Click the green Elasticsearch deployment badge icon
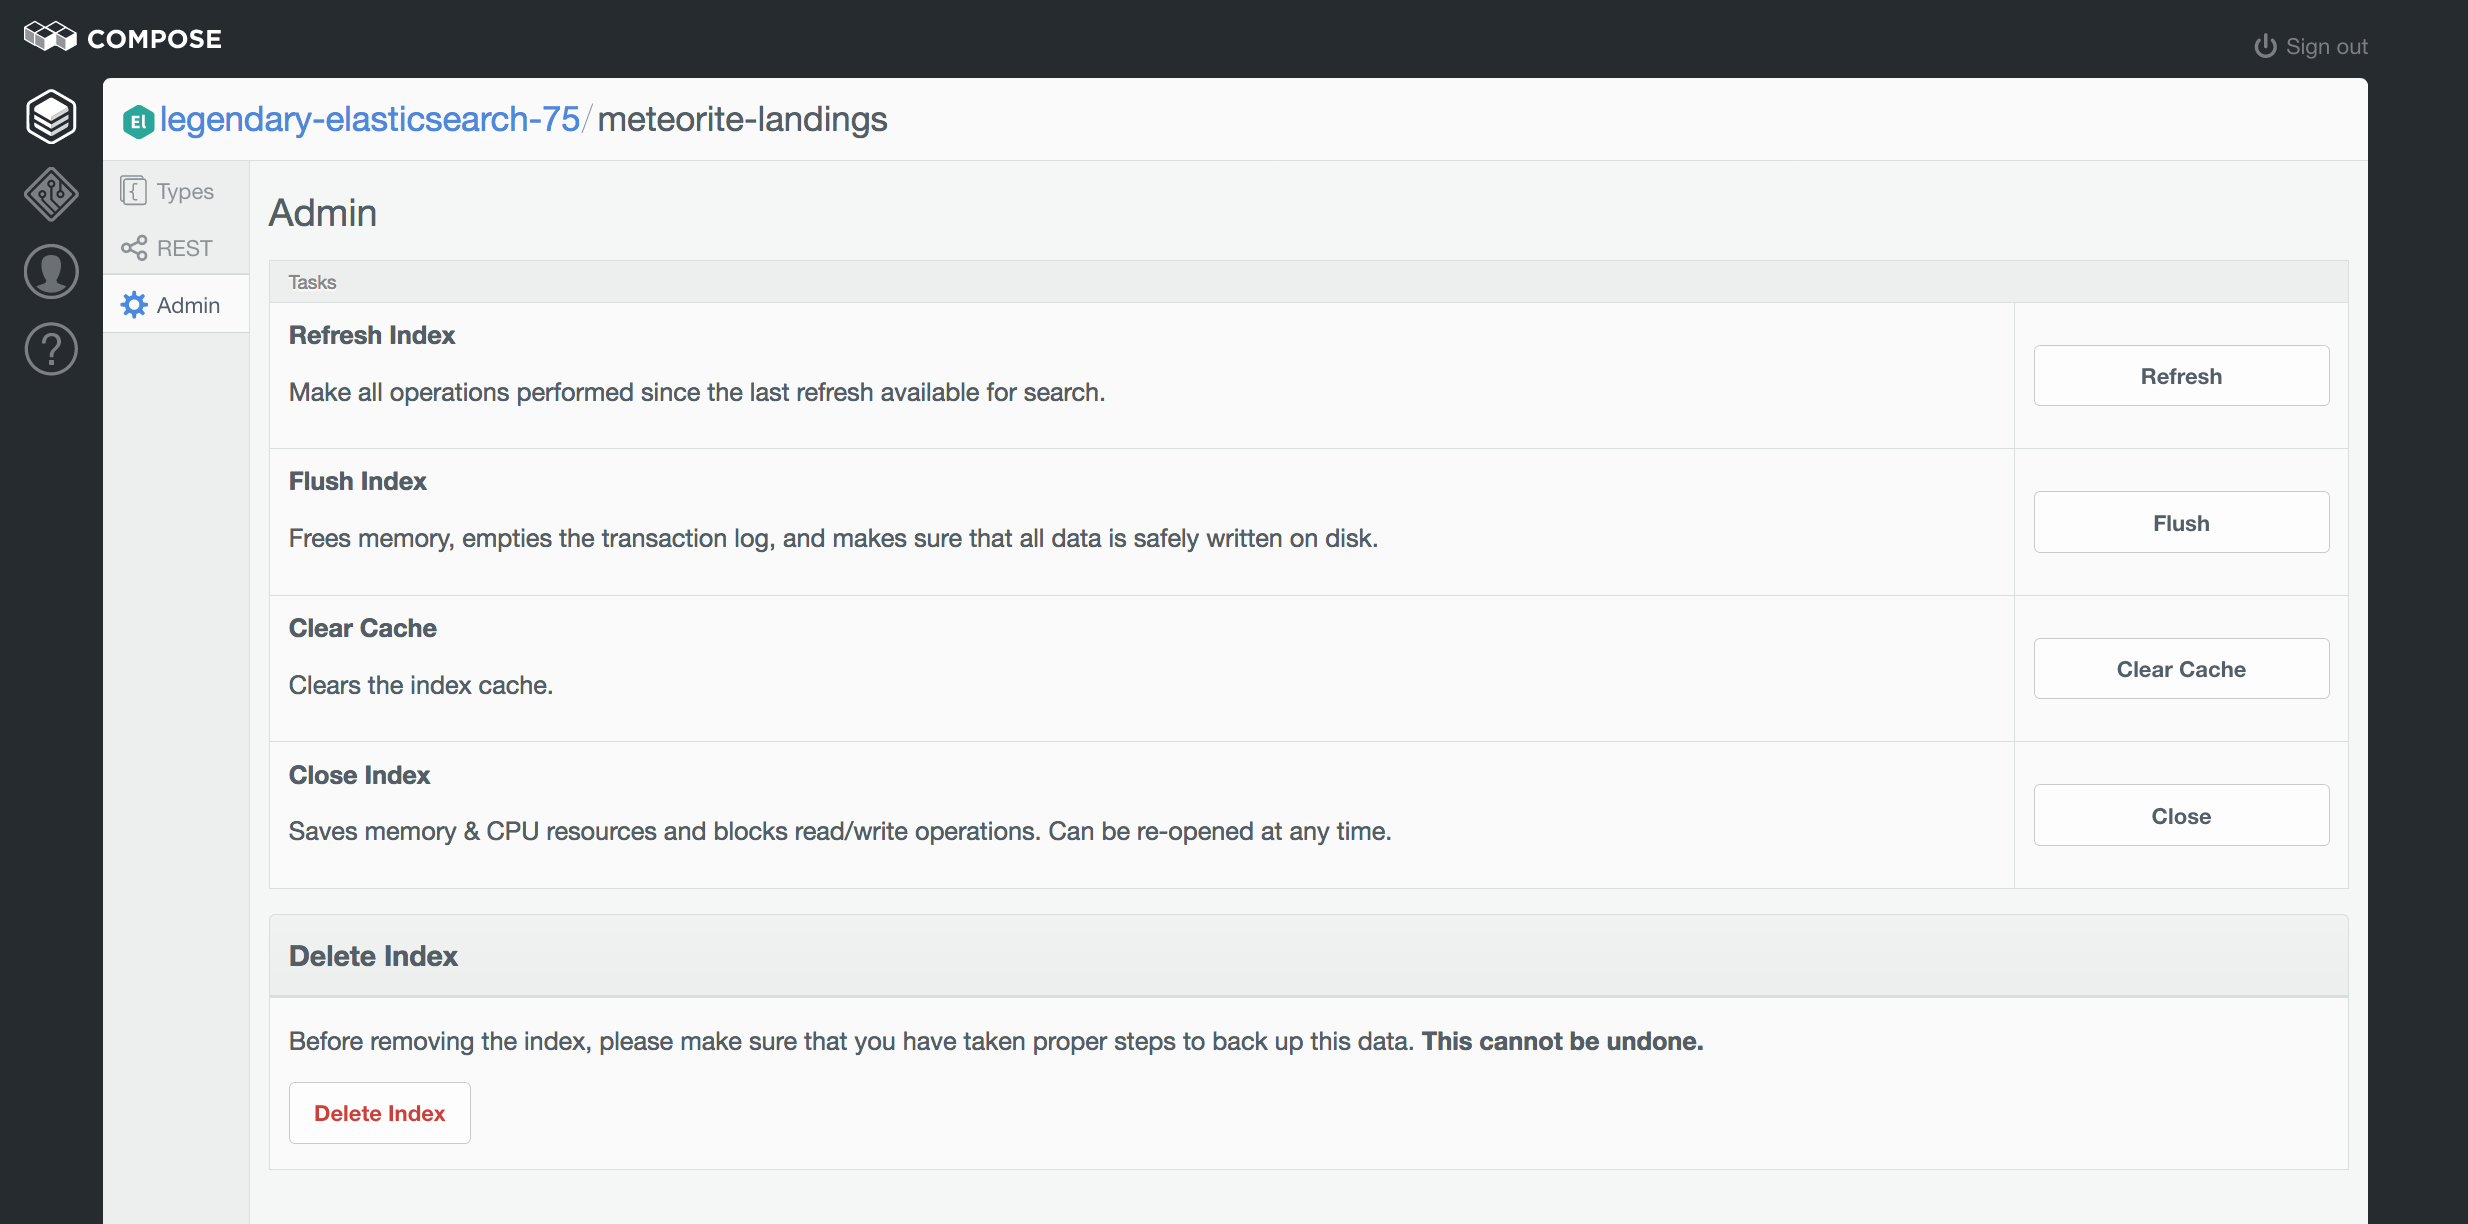 [x=138, y=121]
